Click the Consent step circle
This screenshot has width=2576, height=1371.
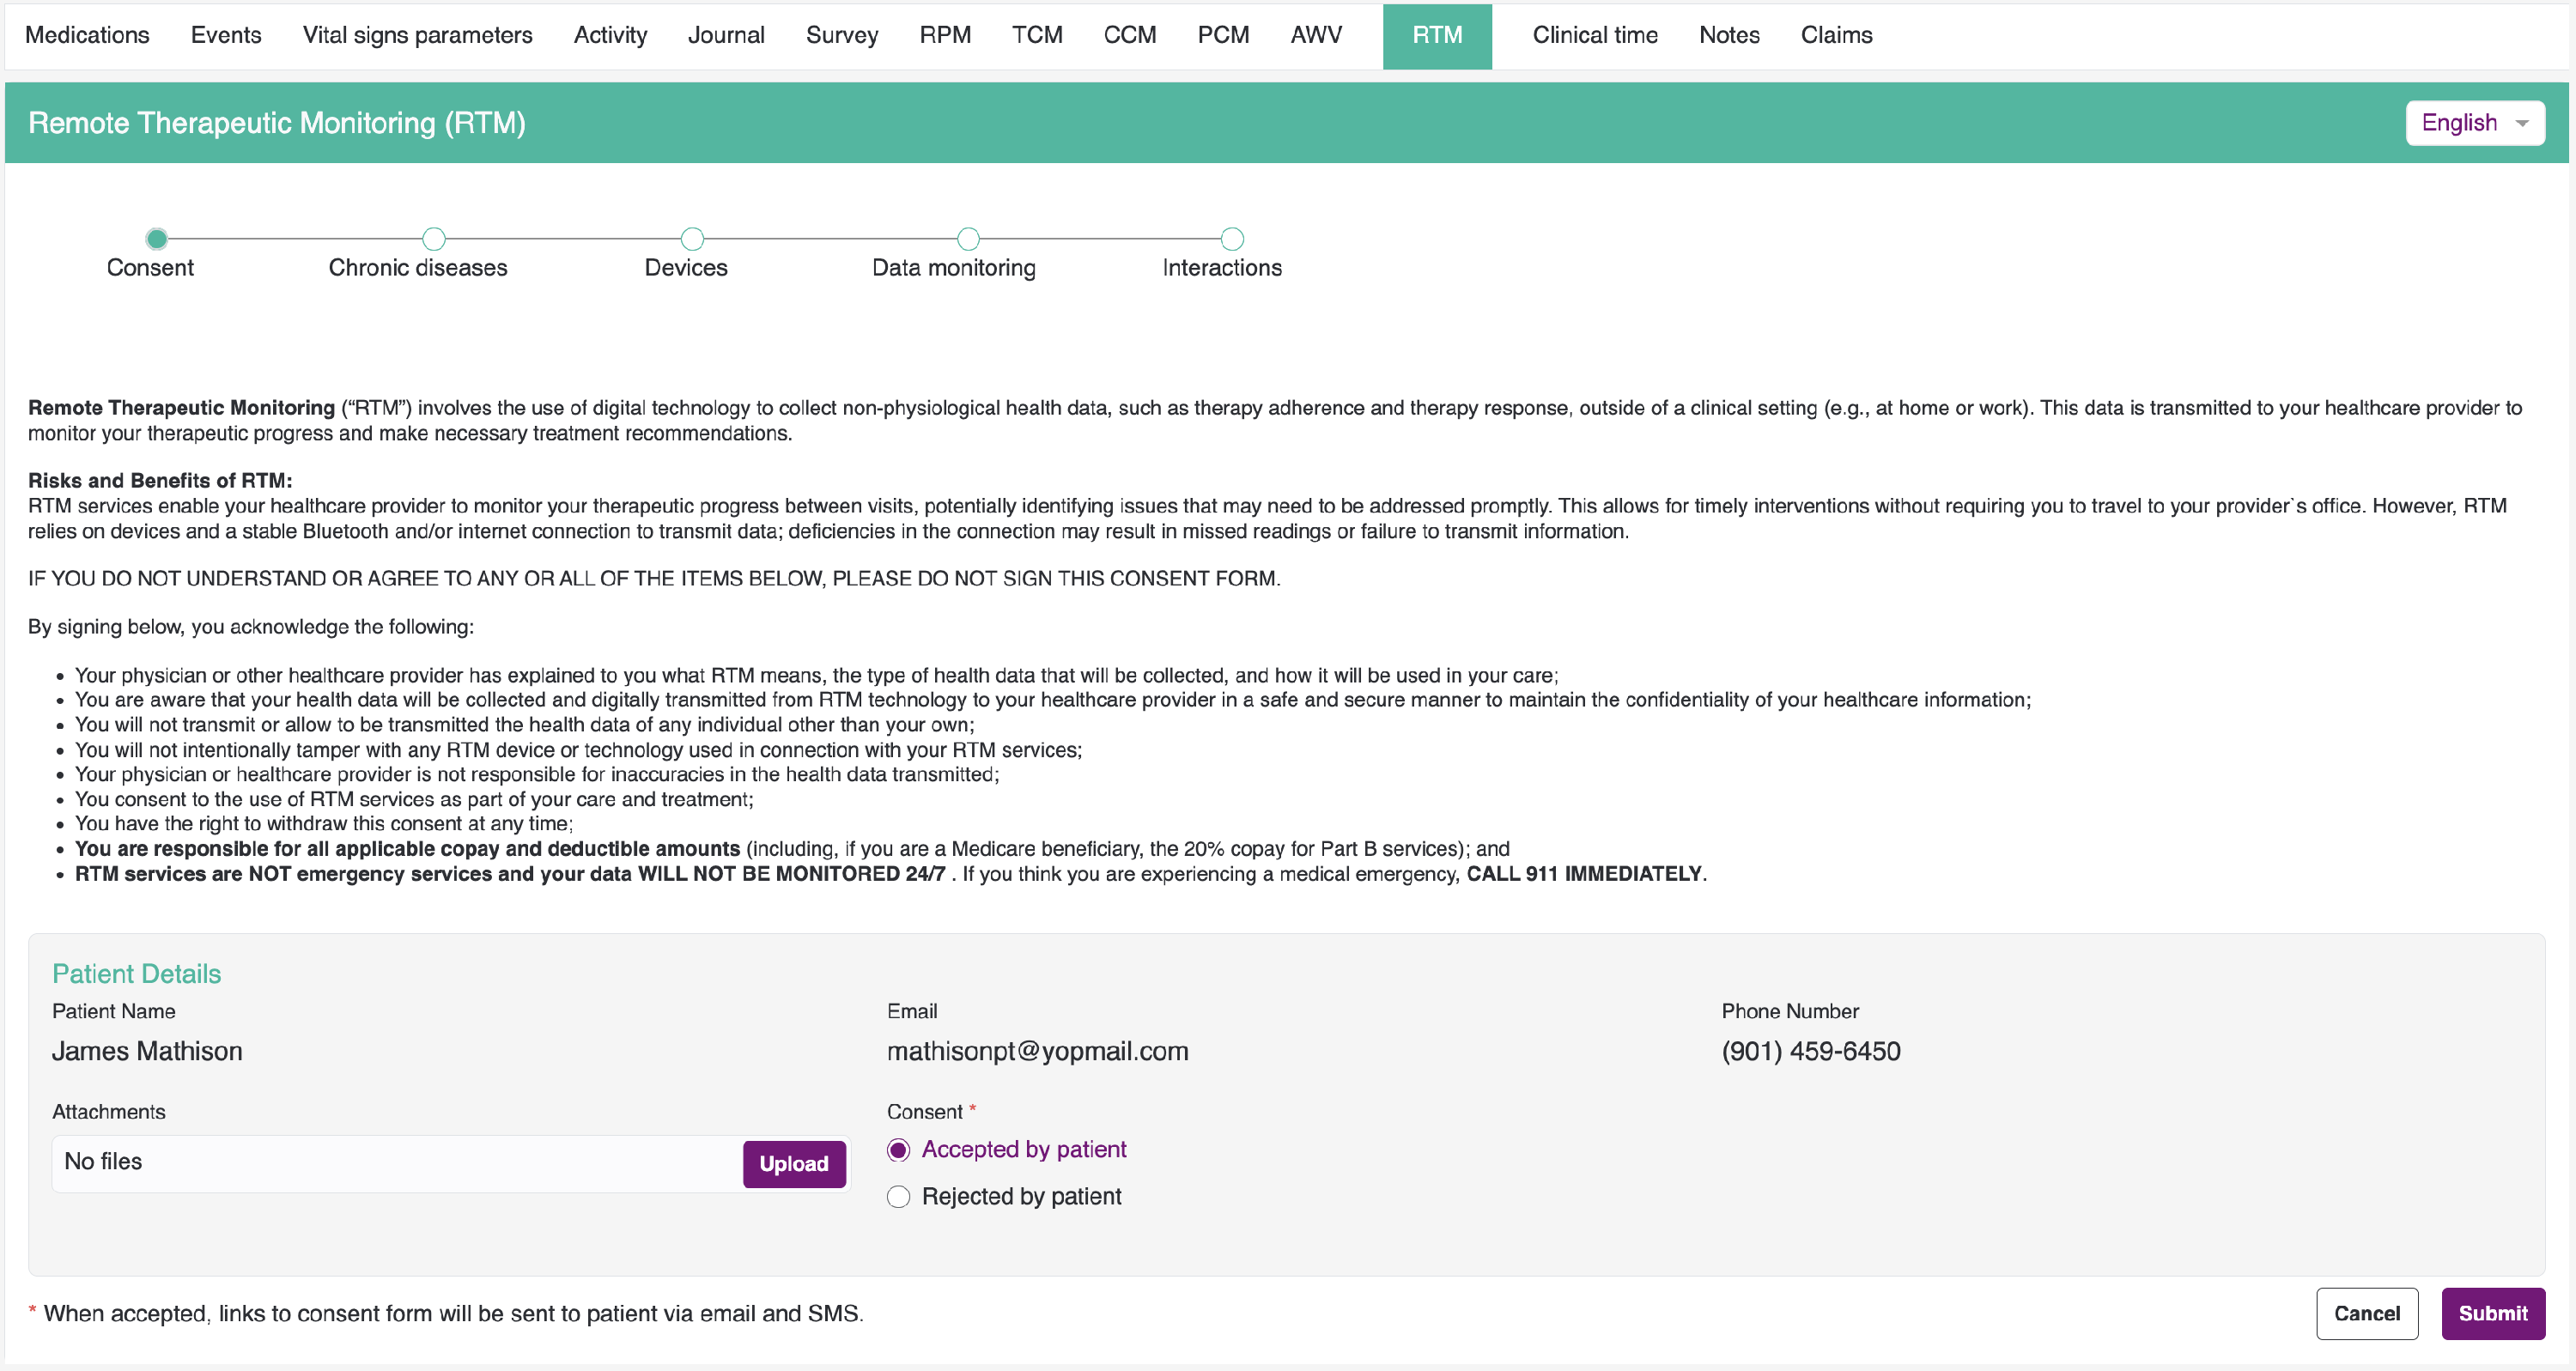(156, 239)
